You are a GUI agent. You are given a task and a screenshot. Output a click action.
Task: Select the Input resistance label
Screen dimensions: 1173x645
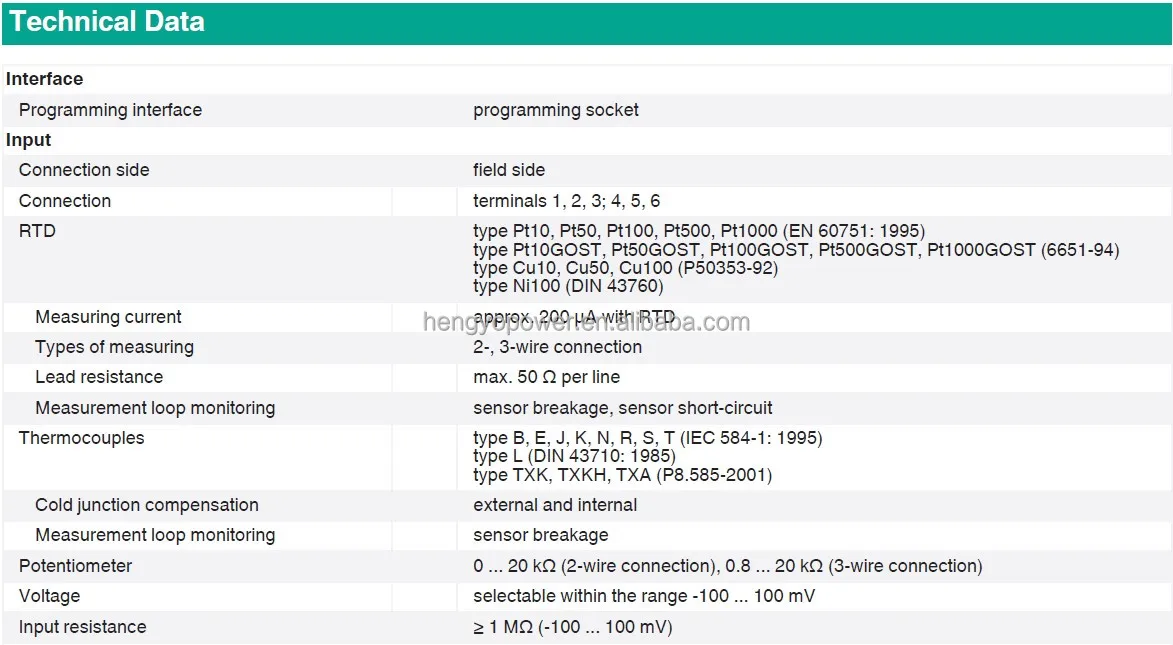coord(83,627)
